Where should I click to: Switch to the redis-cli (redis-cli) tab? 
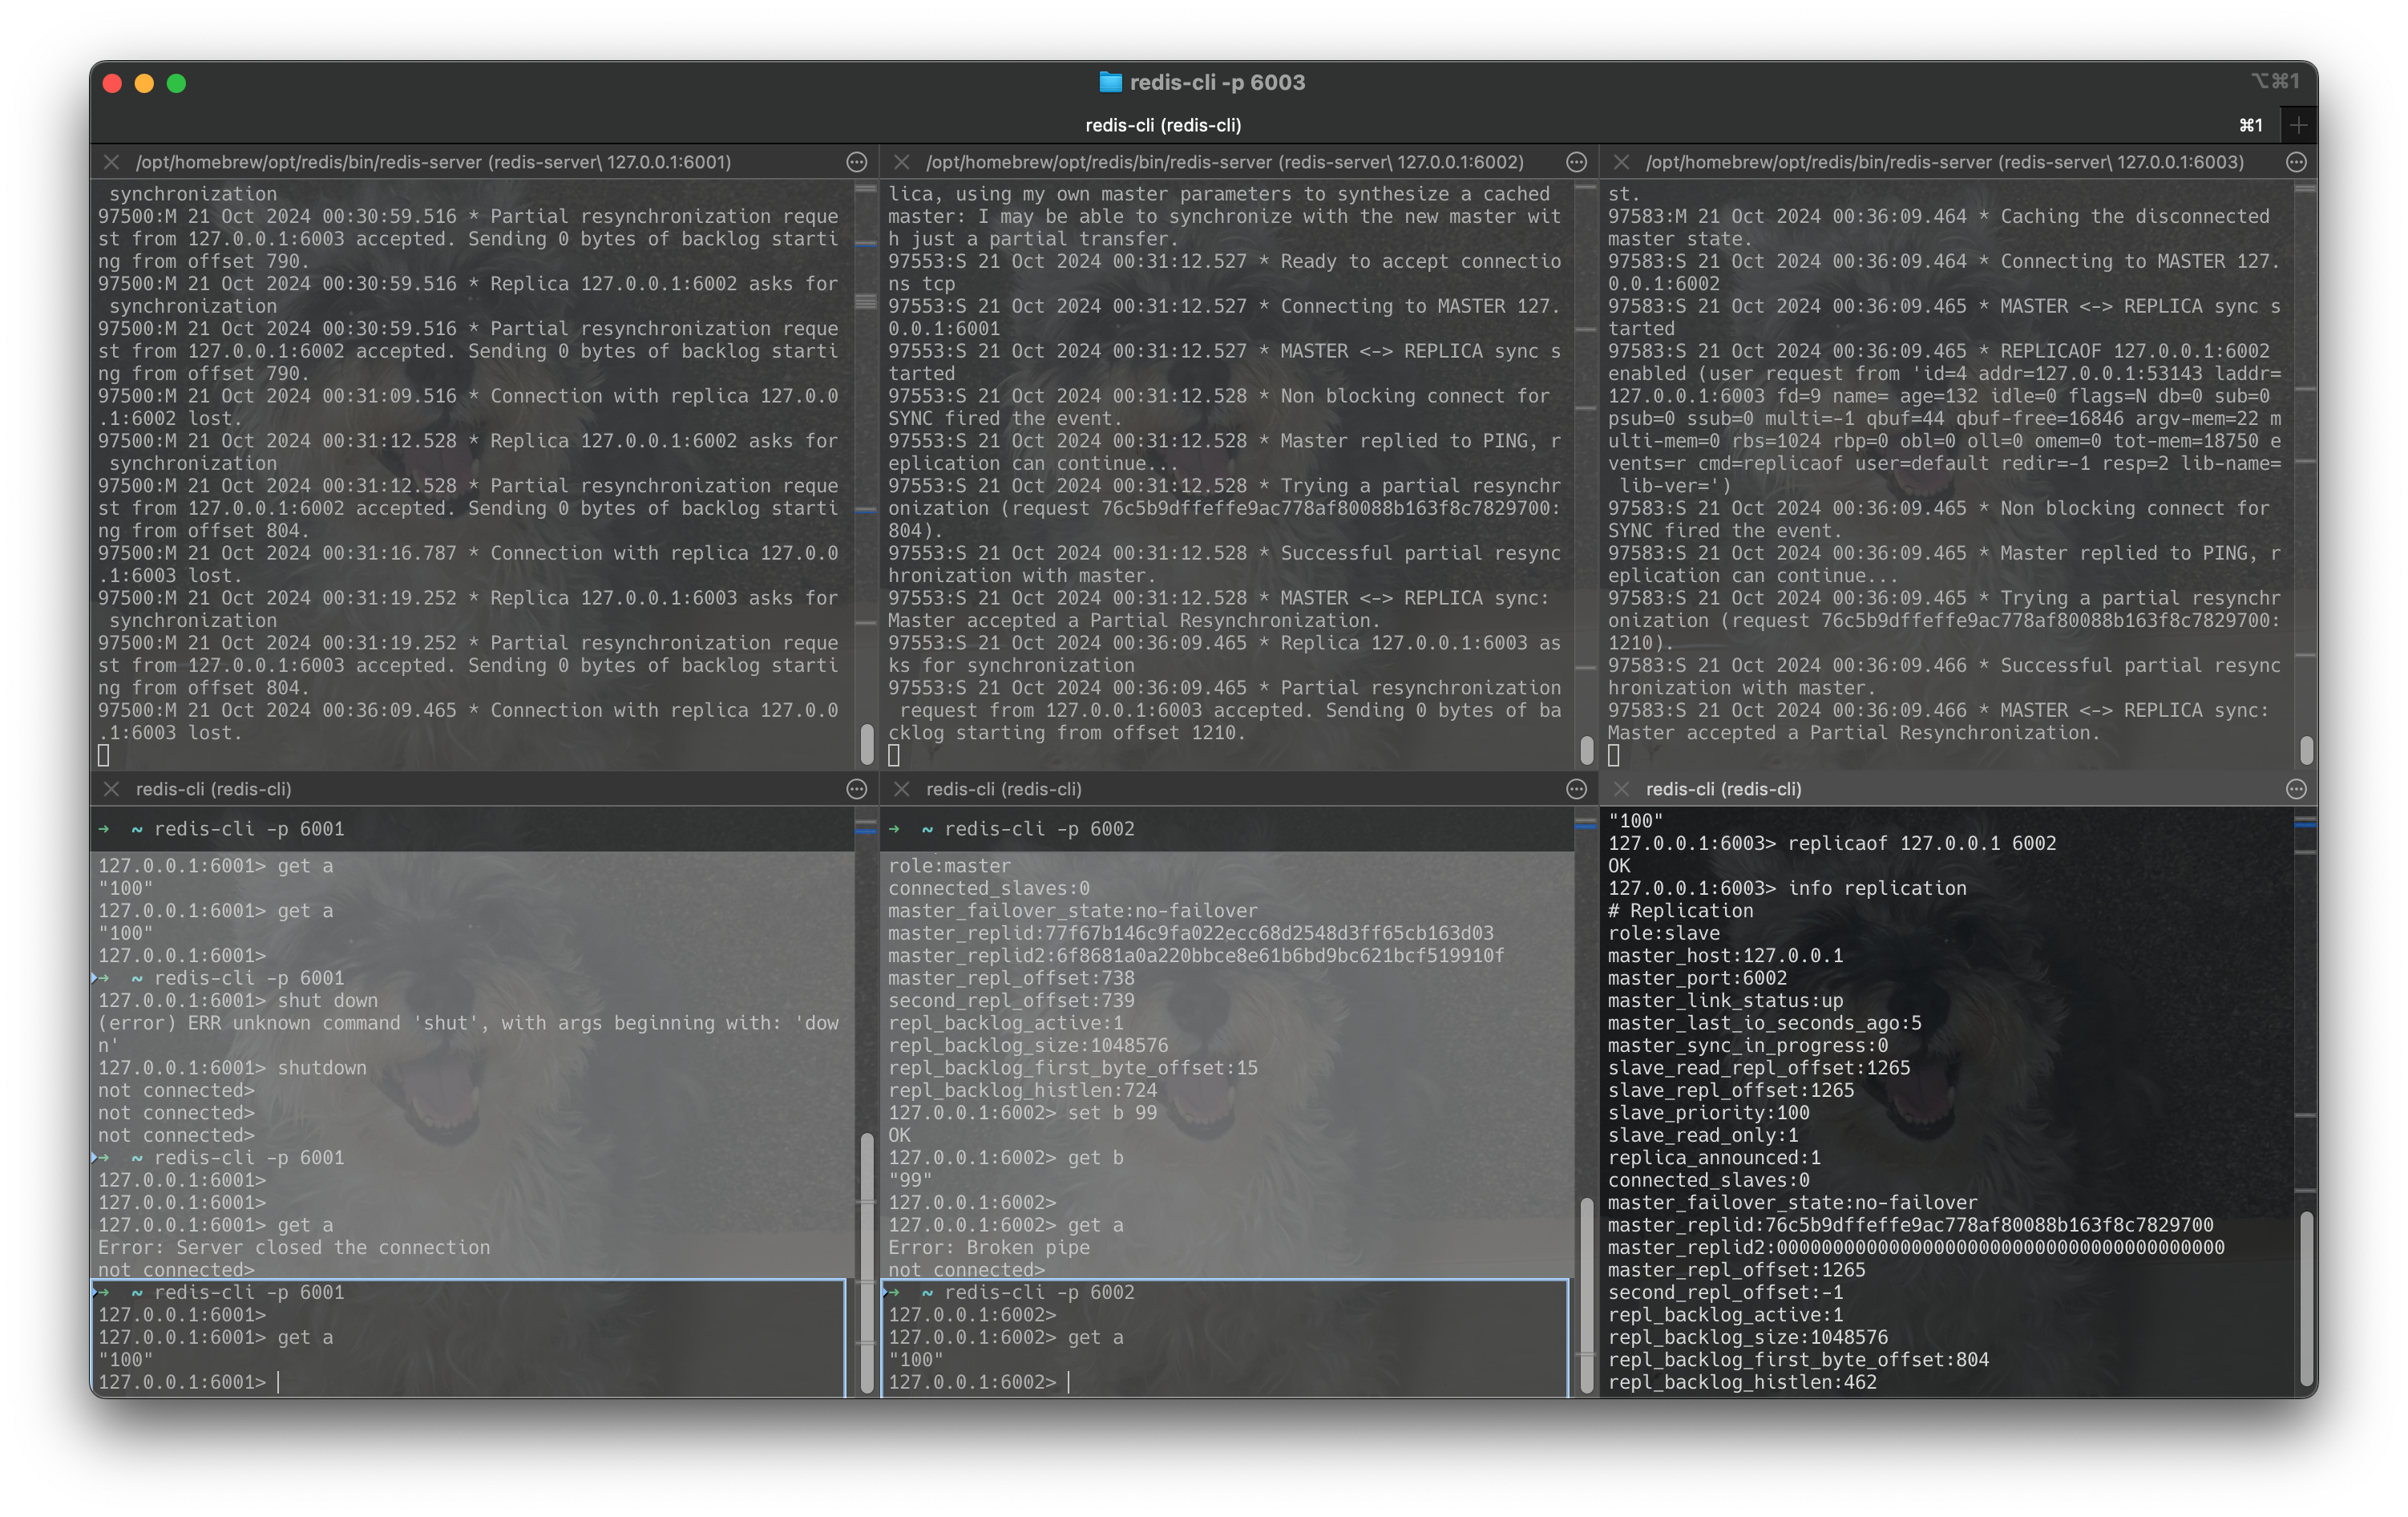click(1164, 125)
